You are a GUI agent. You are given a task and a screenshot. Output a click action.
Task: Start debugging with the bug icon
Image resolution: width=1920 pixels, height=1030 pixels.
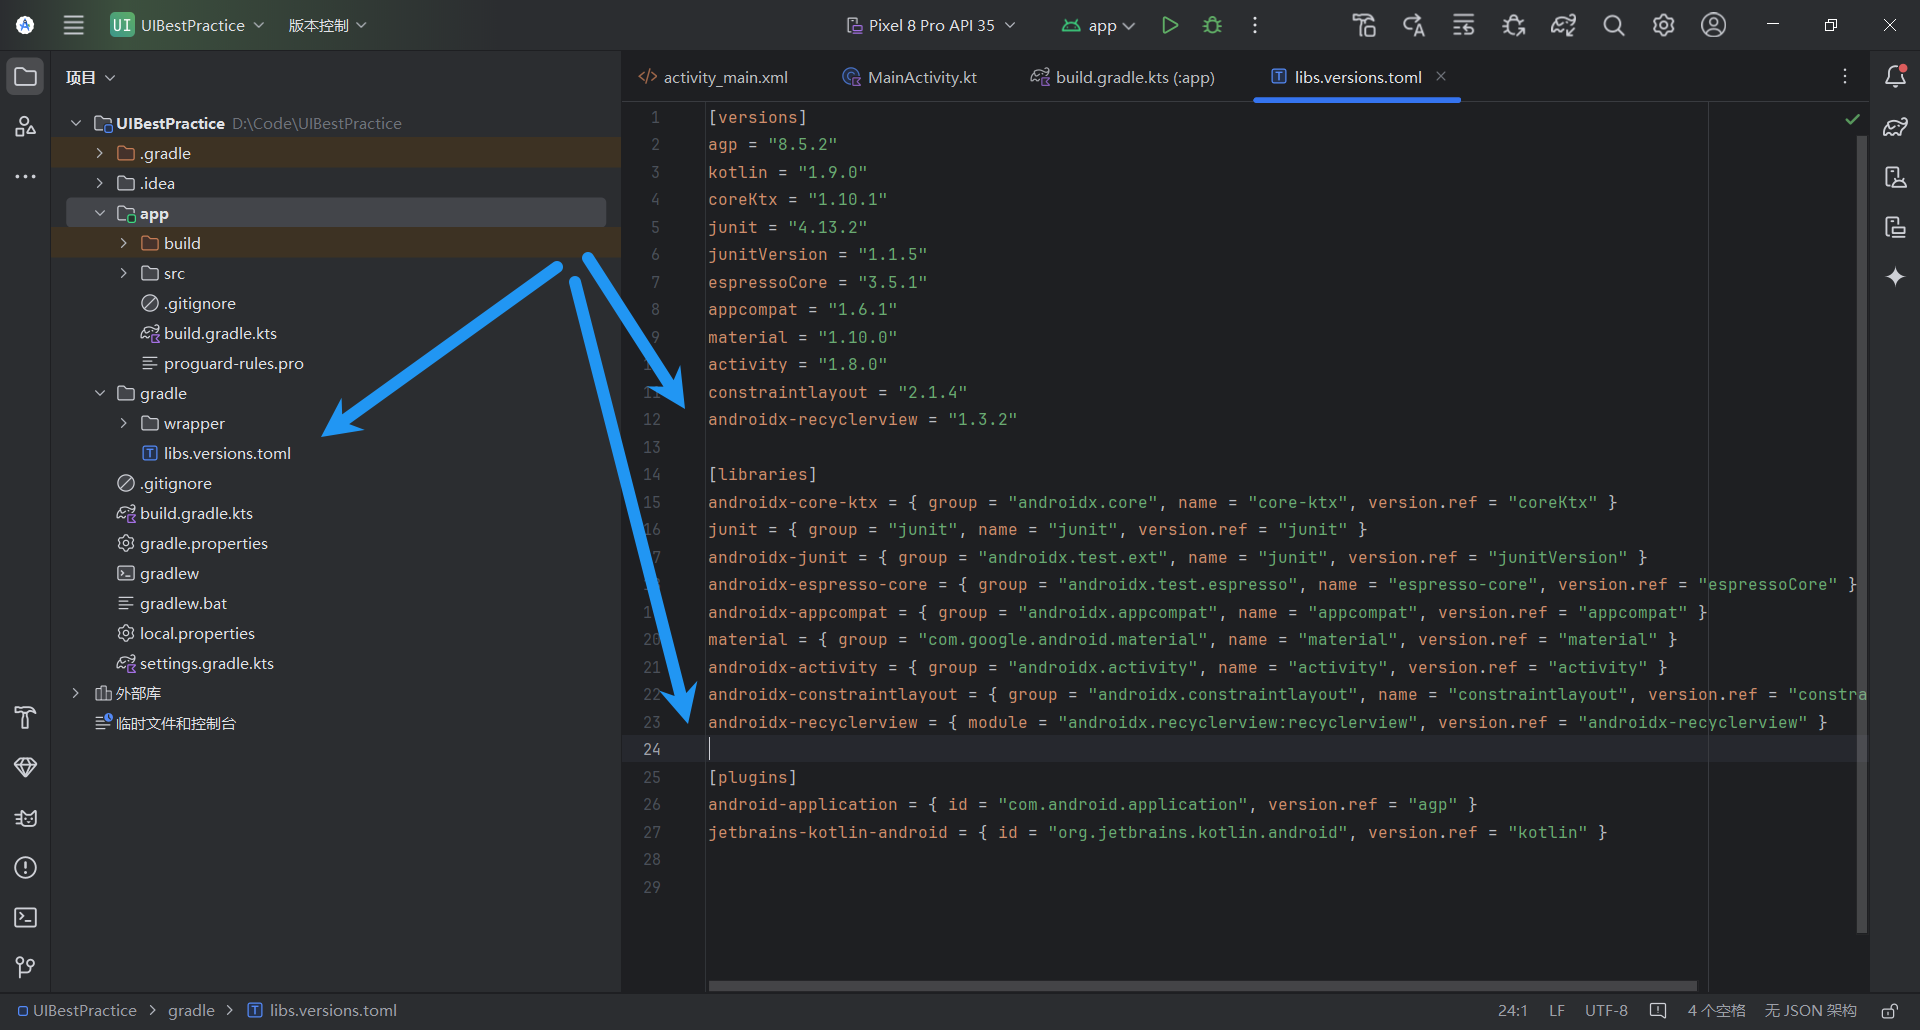[1213, 25]
